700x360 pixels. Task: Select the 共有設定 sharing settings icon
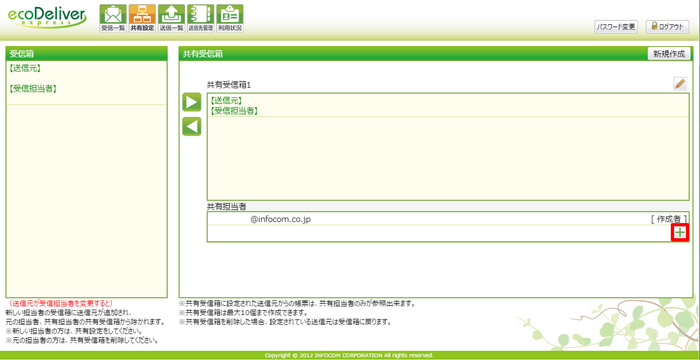point(142,18)
